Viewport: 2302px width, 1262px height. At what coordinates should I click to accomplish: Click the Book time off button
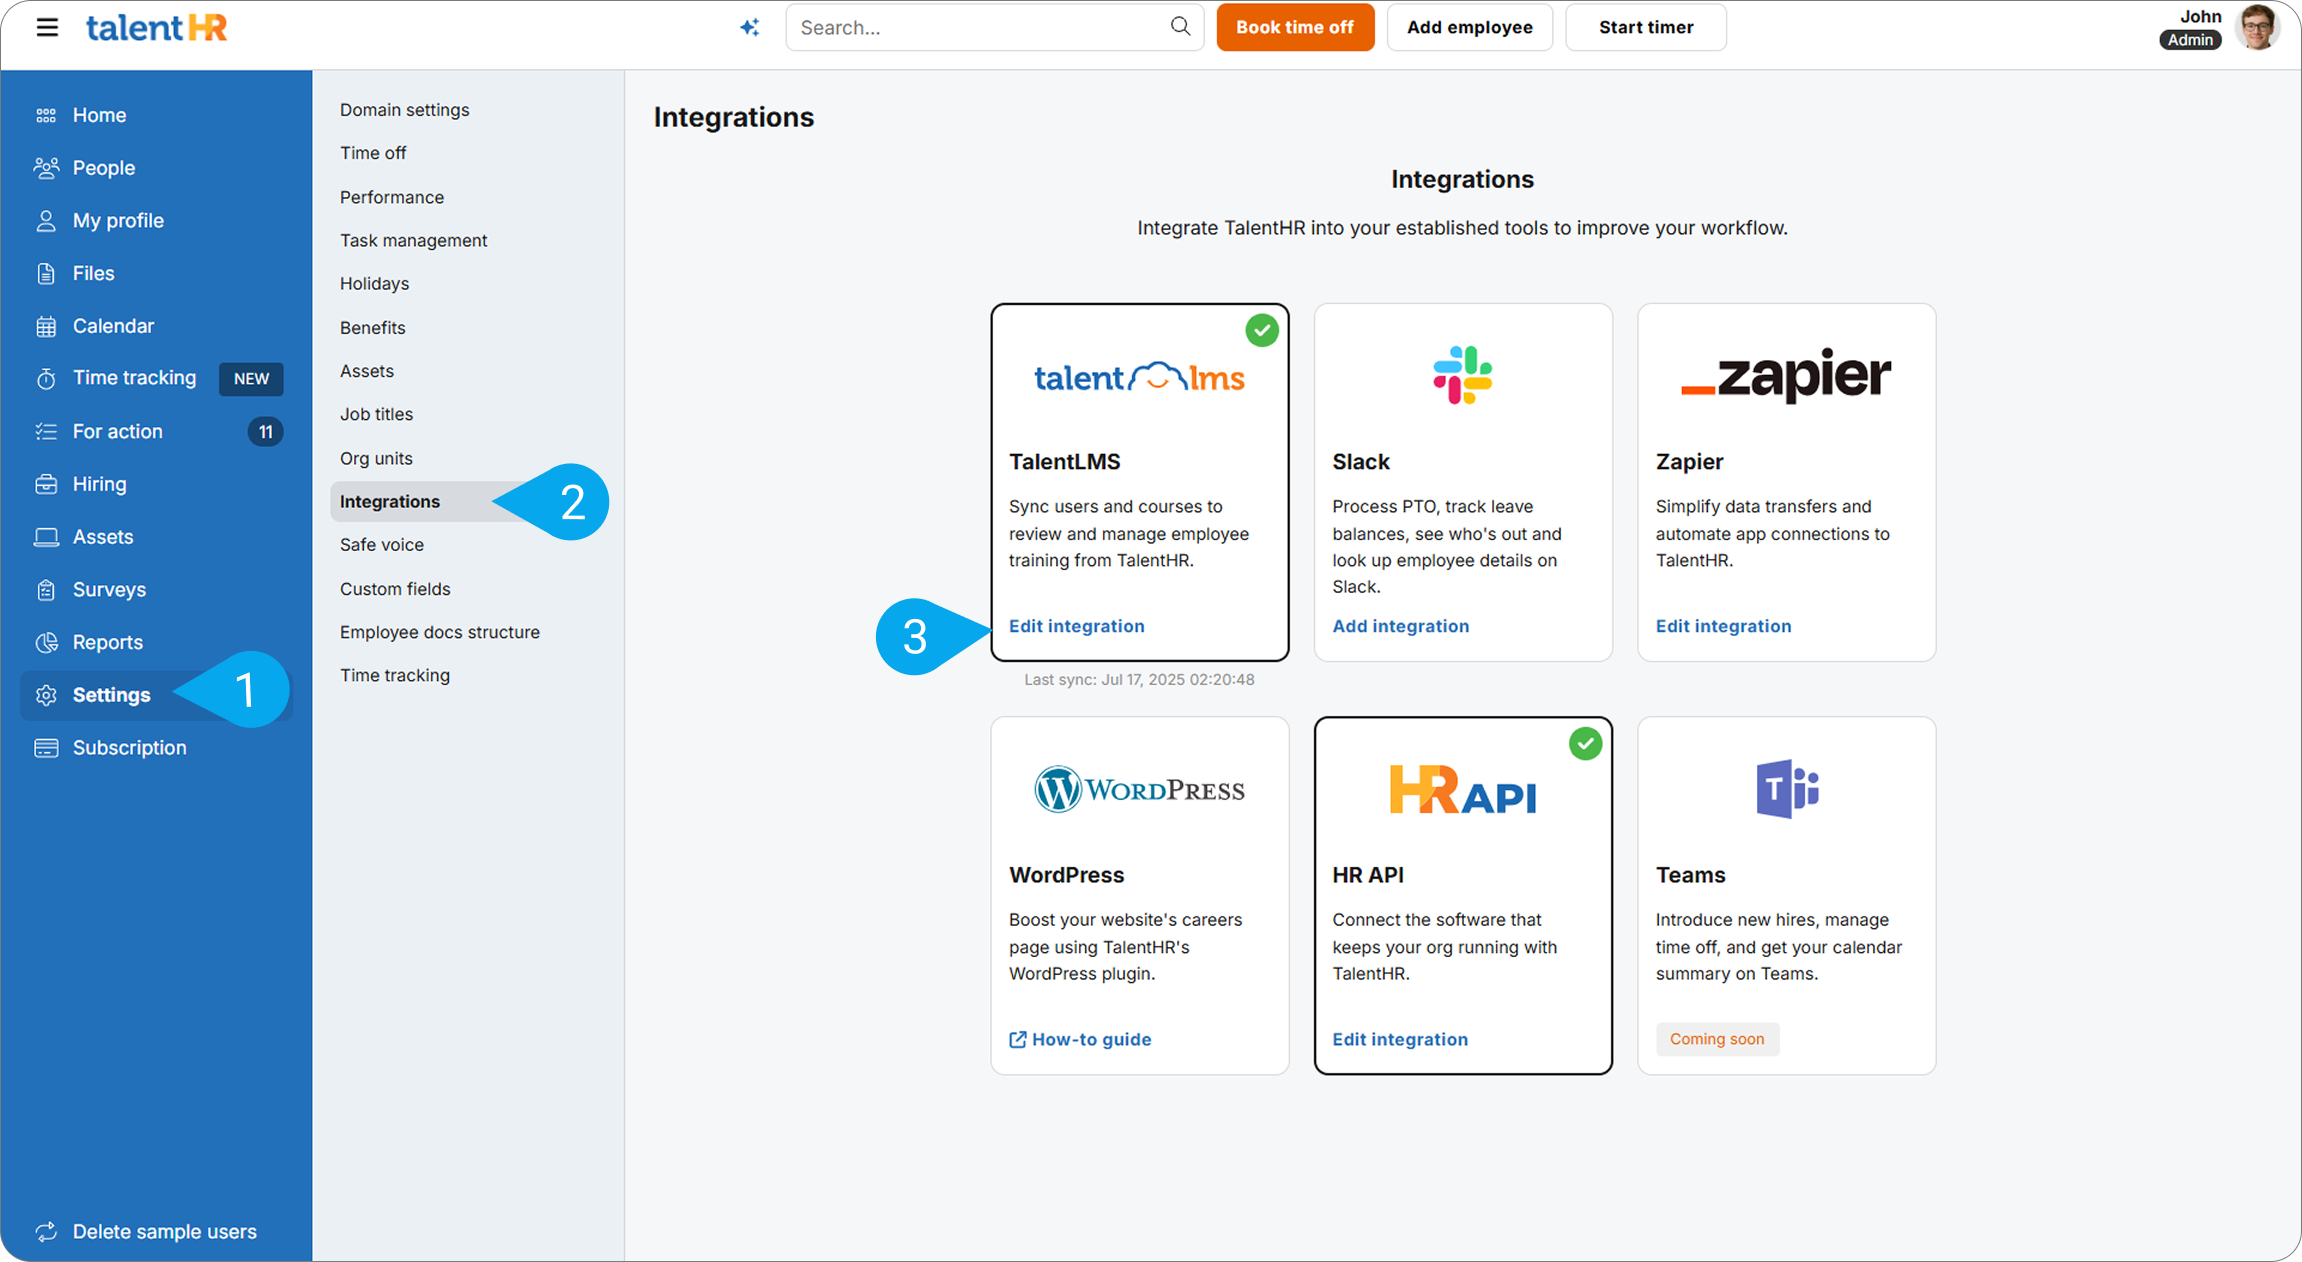coord(1295,27)
